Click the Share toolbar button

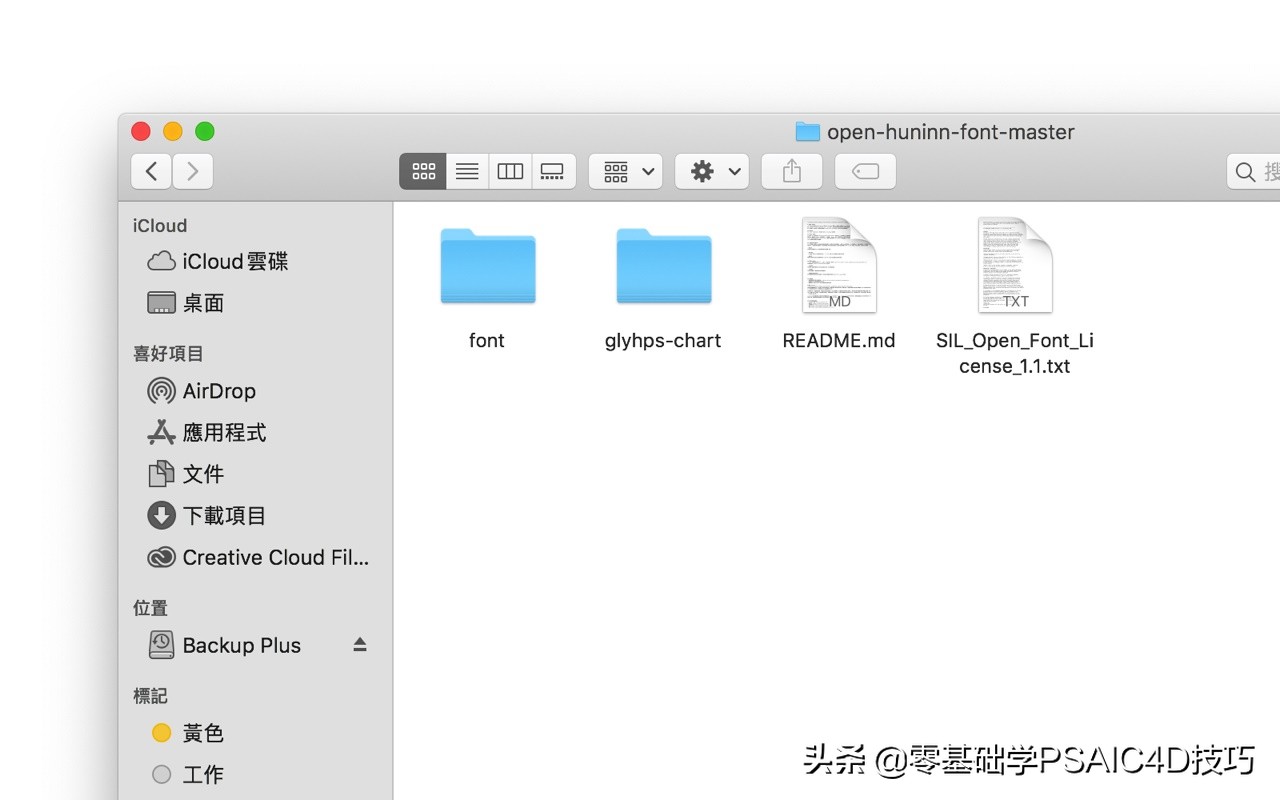pyautogui.click(x=792, y=171)
